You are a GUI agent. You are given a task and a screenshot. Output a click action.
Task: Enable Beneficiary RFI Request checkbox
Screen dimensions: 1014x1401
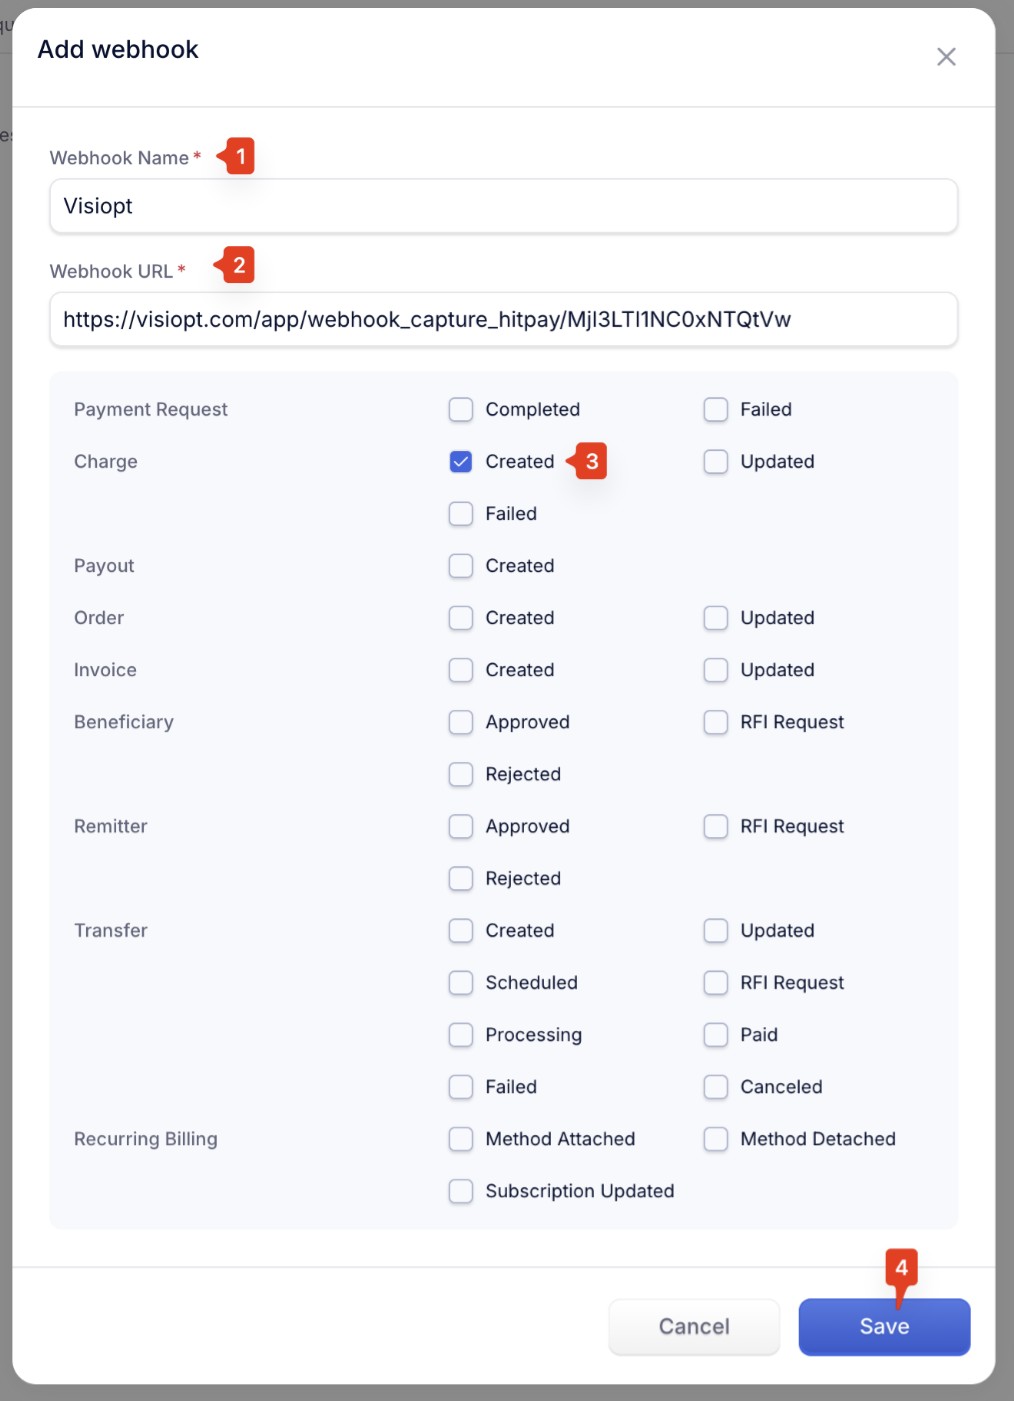[x=716, y=722]
